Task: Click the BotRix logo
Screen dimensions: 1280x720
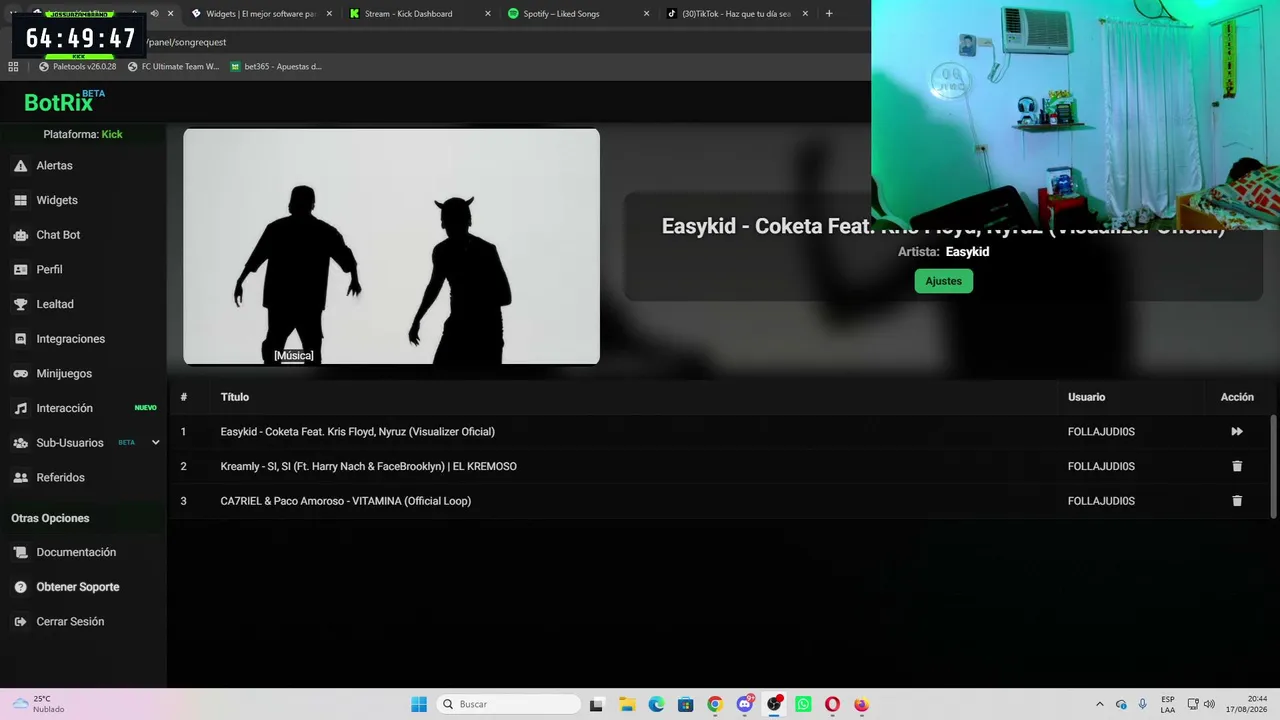Action: coord(63,101)
